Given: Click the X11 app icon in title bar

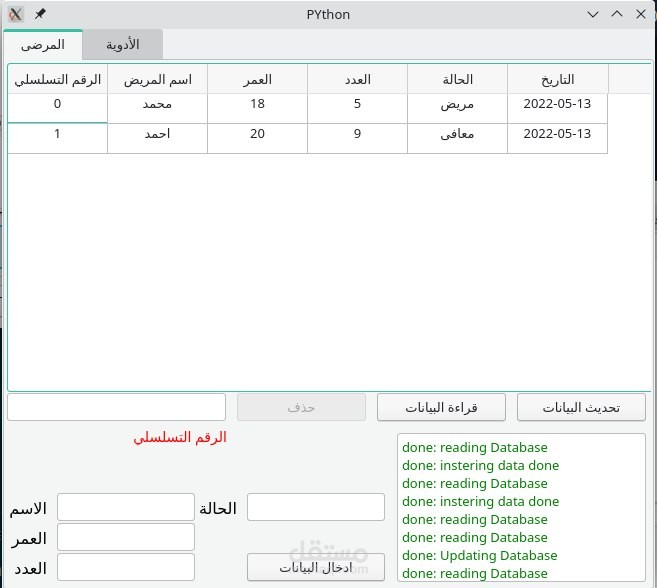Looking at the screenshot, I should coord(16,15).
